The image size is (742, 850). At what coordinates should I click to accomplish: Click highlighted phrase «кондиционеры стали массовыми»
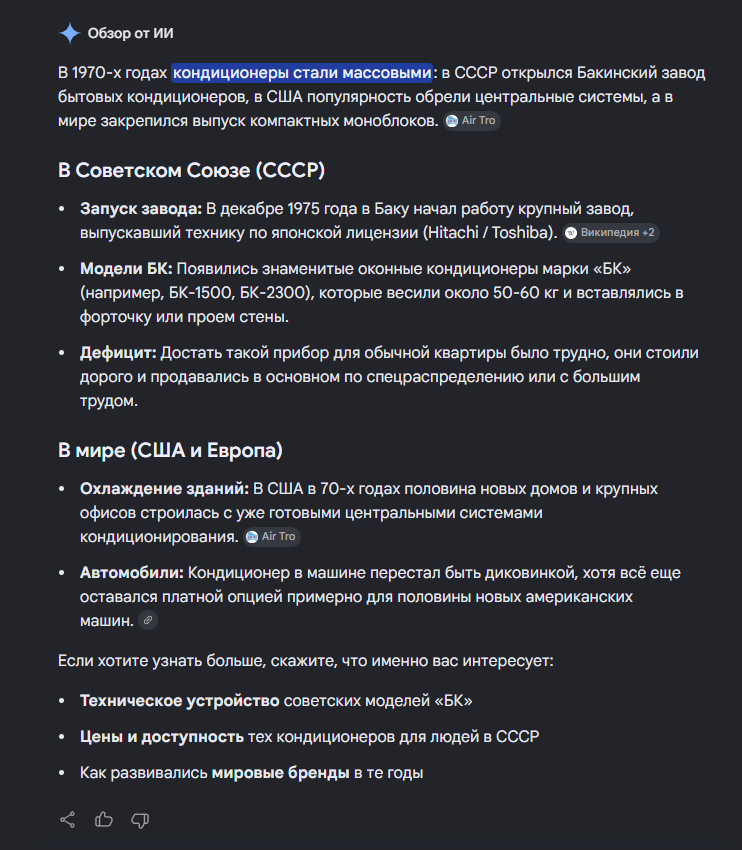click(302, 73)
